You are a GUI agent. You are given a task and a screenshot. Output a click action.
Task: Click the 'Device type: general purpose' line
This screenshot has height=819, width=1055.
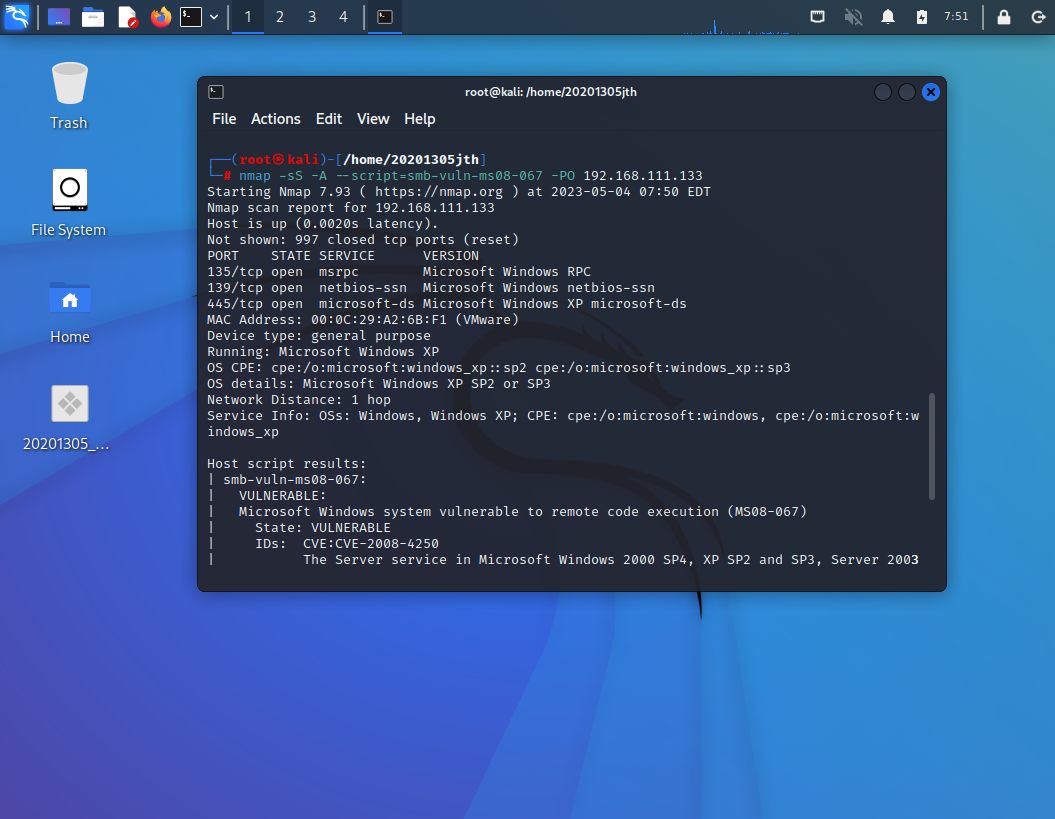319,336
